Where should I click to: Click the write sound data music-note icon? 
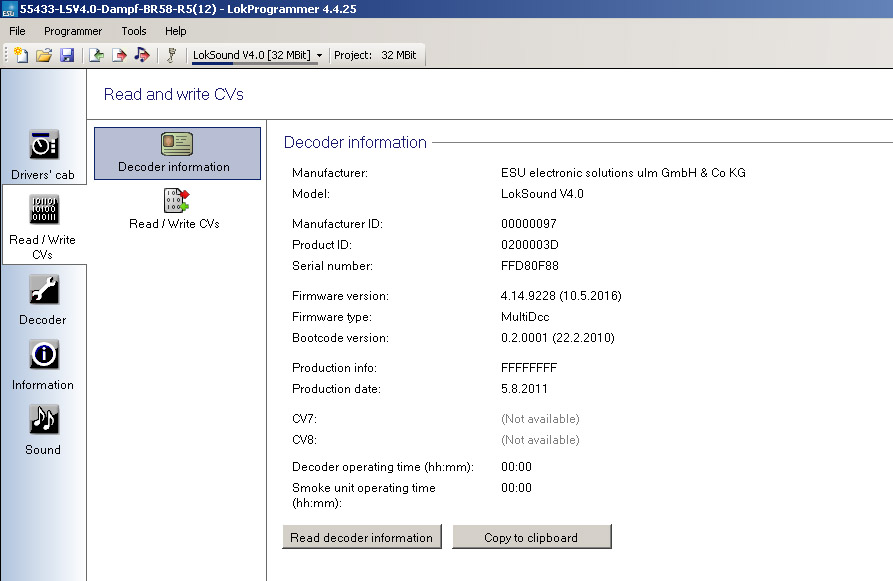[142, 55]
